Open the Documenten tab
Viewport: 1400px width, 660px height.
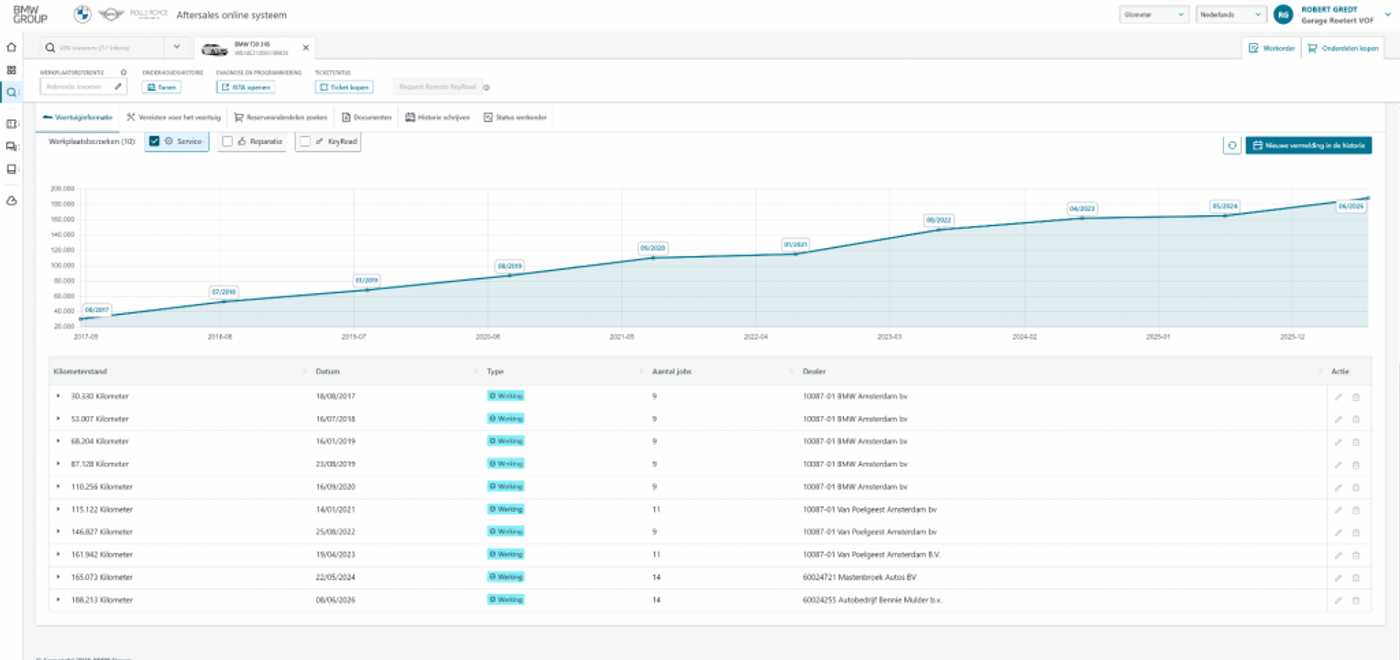point(366,117)
